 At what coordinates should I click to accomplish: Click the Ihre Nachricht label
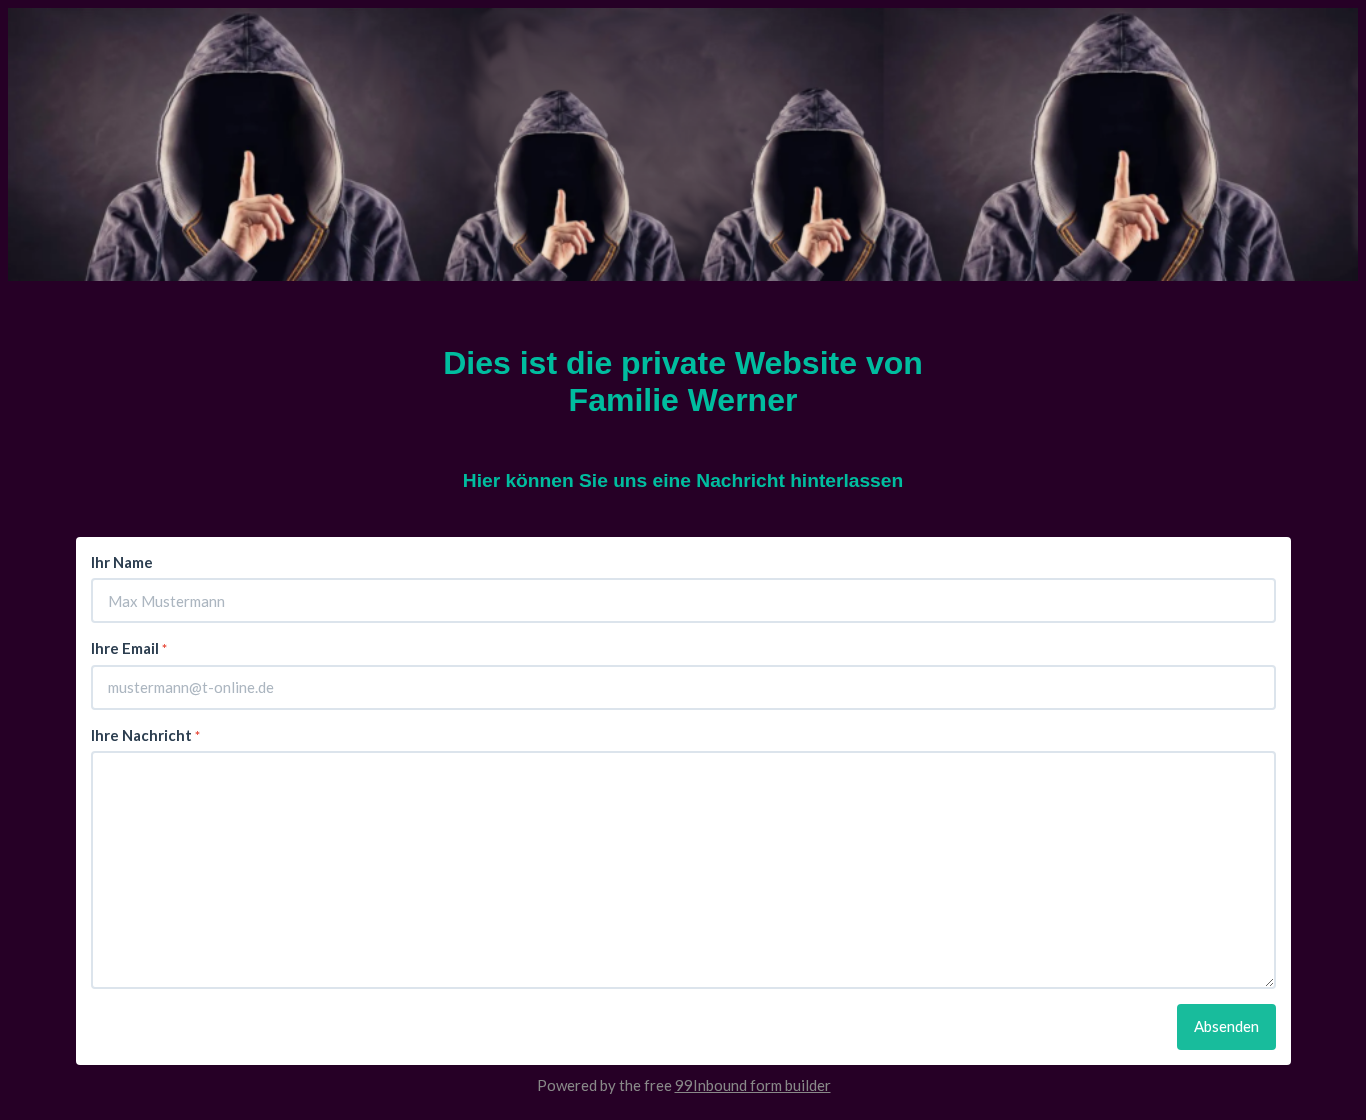(x=141, y=736)
